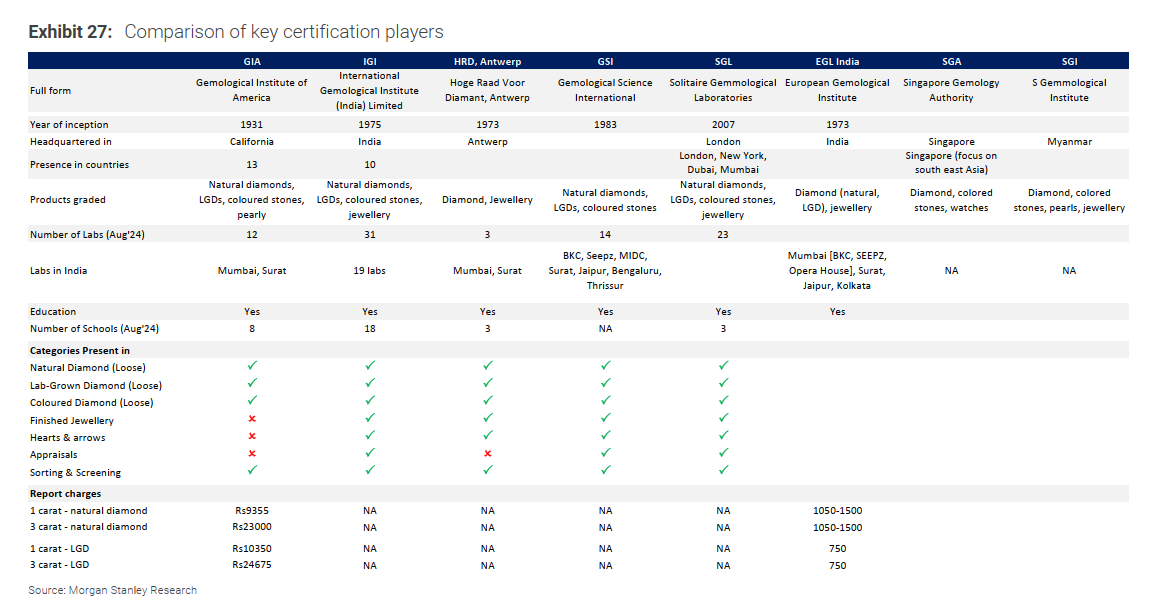Click the inception year "2007"

[724, 125]
